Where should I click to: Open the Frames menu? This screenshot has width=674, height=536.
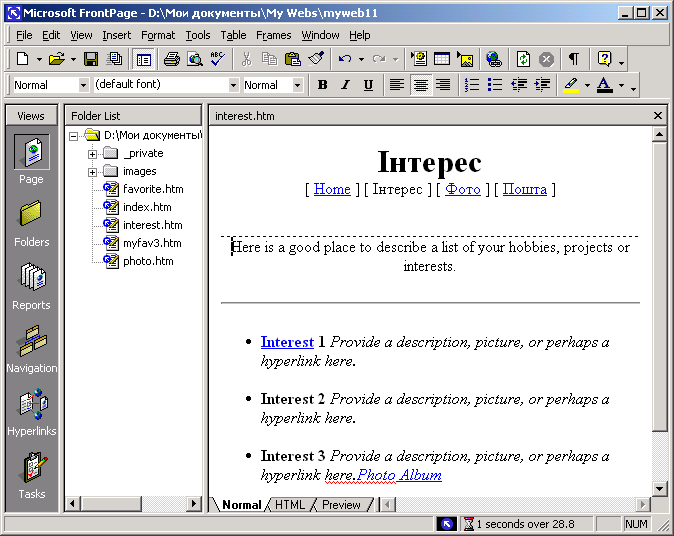click(x=273, y=35)
